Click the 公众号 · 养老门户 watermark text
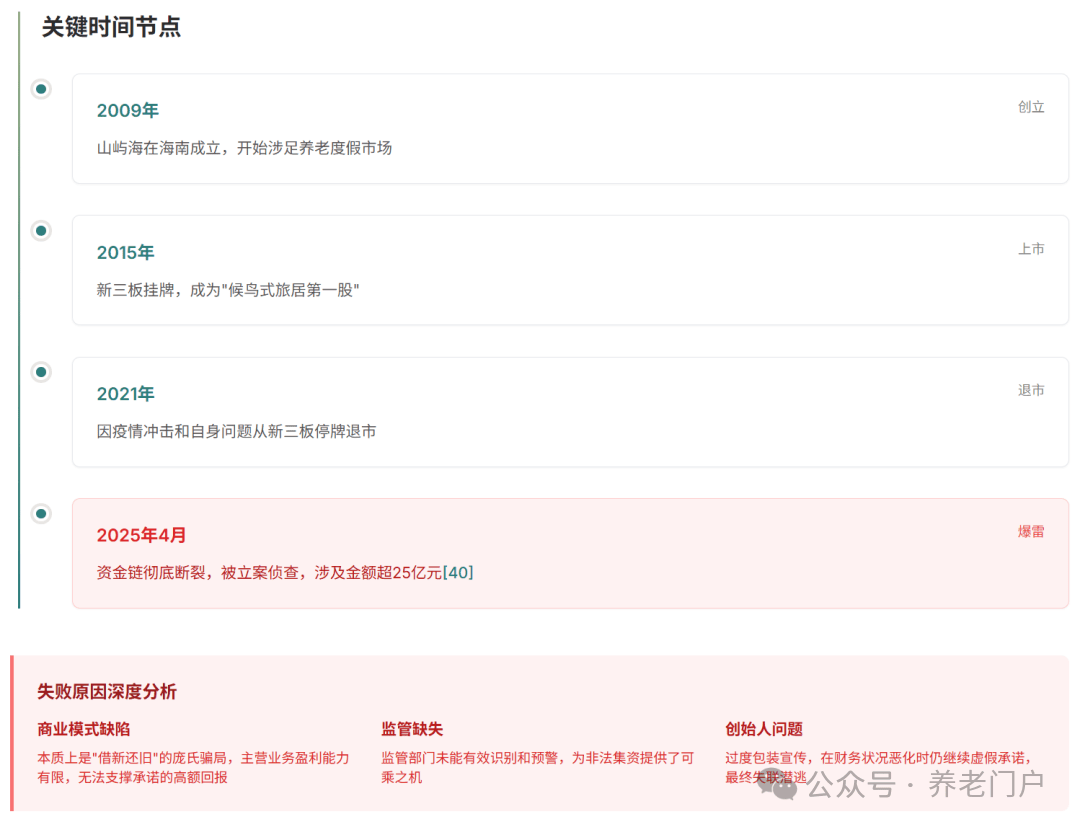 pyautogui.click(x=925, y=784)
